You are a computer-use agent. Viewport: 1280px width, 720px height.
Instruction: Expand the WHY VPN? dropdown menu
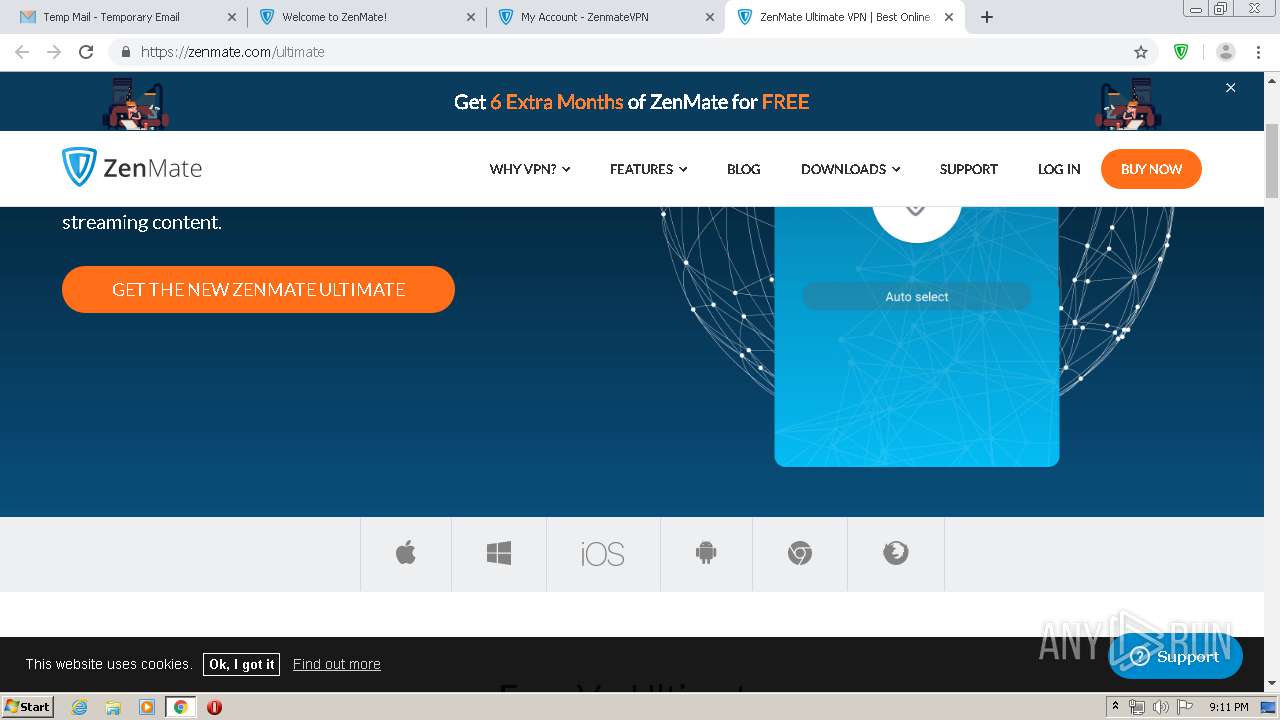(x=530, y=169)
